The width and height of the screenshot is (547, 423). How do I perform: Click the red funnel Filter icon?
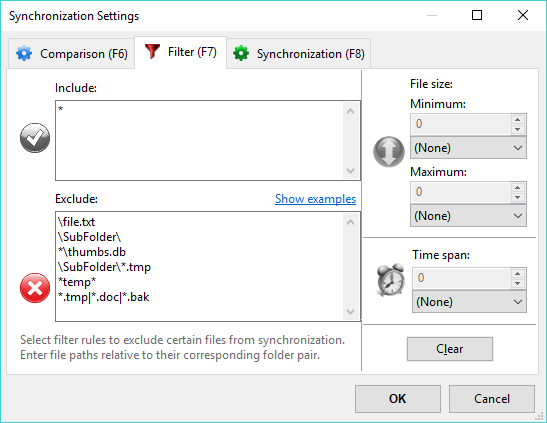point(152,52)
